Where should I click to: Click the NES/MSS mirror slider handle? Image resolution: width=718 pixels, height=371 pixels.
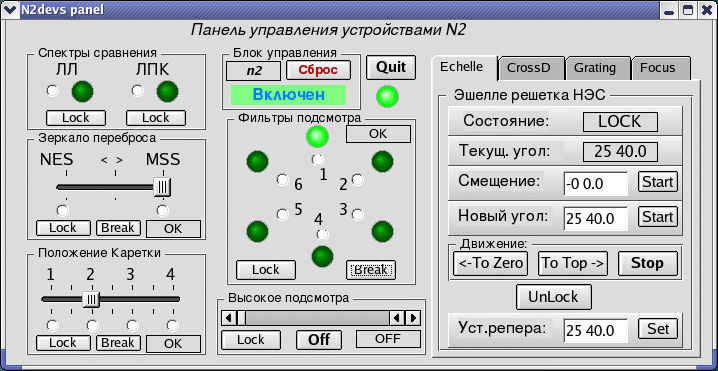point(162,187)
